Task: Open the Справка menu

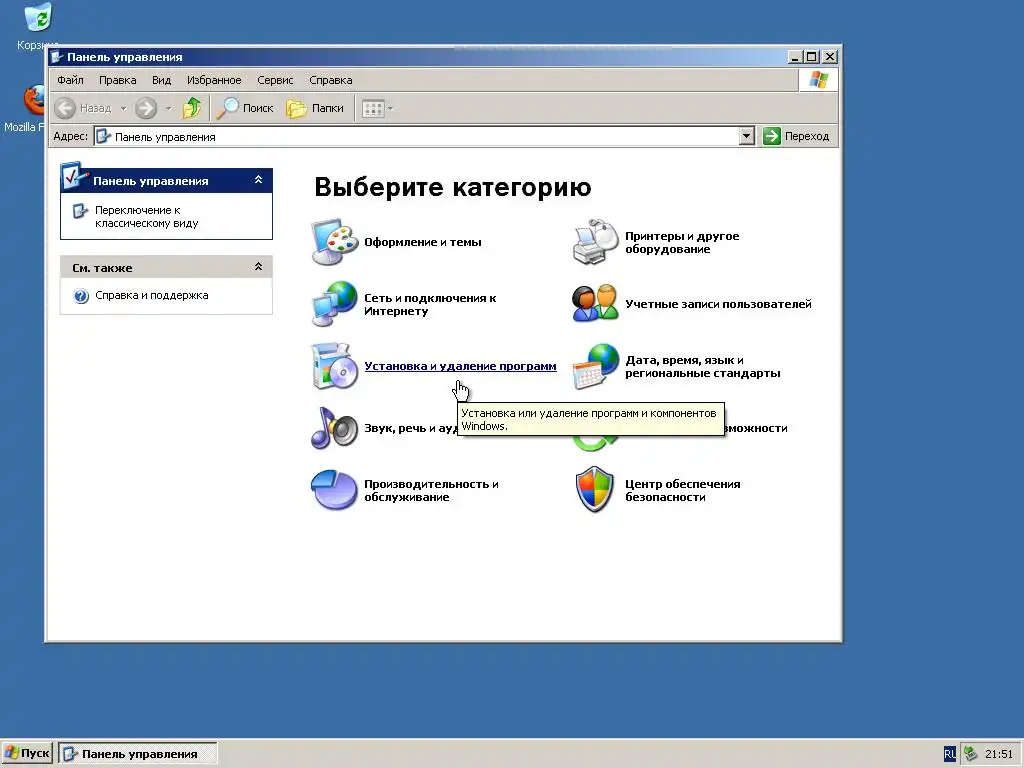Action: [330, 80]
